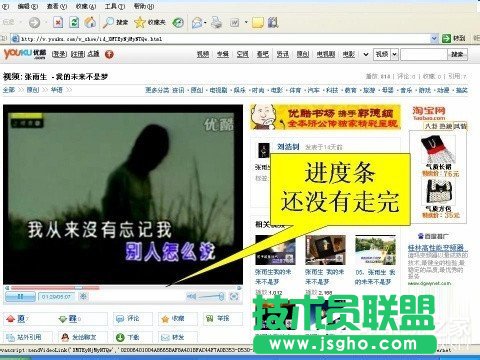
Task: Click the Taobao logo ad
Action: (x=429, y=113)
